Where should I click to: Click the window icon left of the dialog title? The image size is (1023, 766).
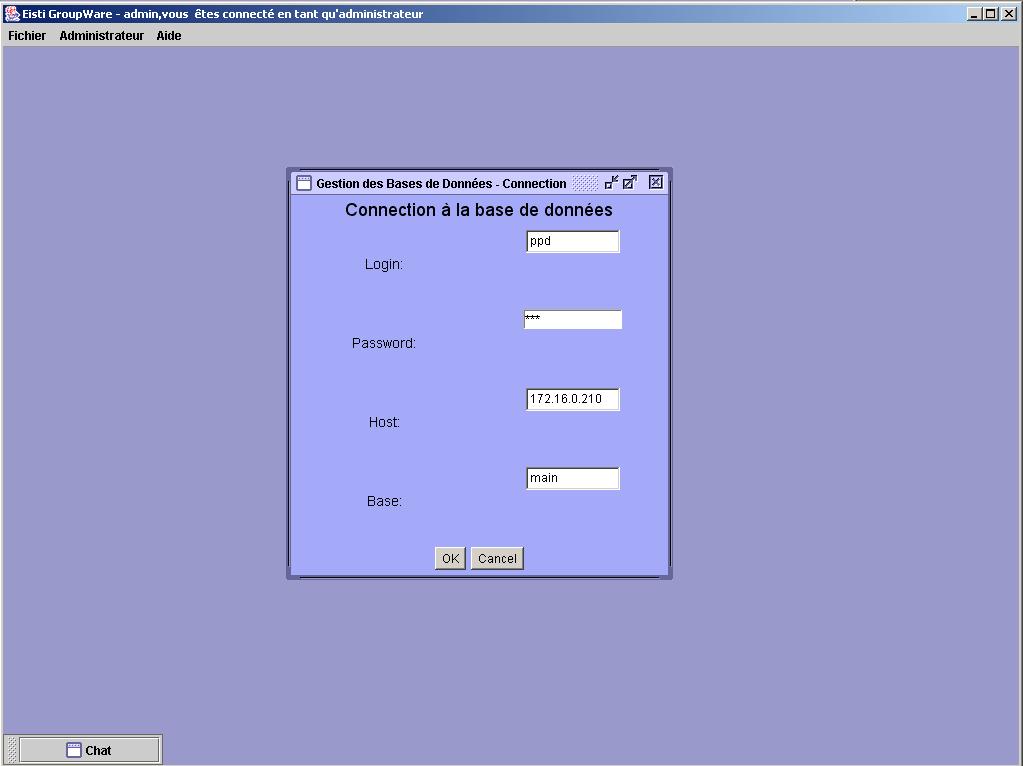pyautogui.click(x=304, y=183)
